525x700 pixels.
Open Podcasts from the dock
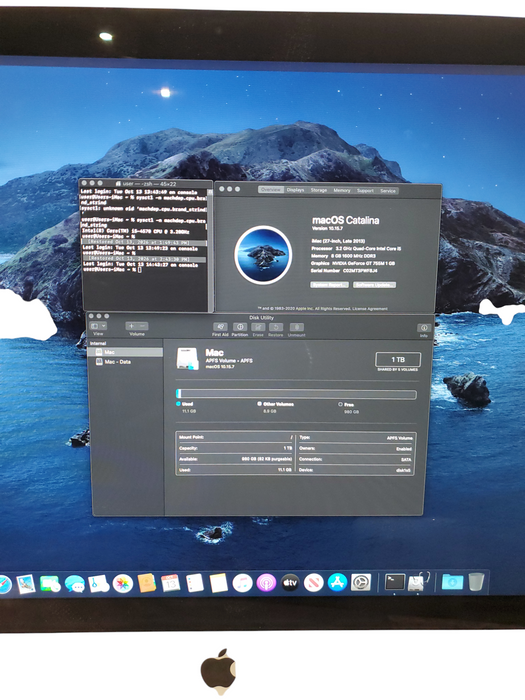click(266, 583)
